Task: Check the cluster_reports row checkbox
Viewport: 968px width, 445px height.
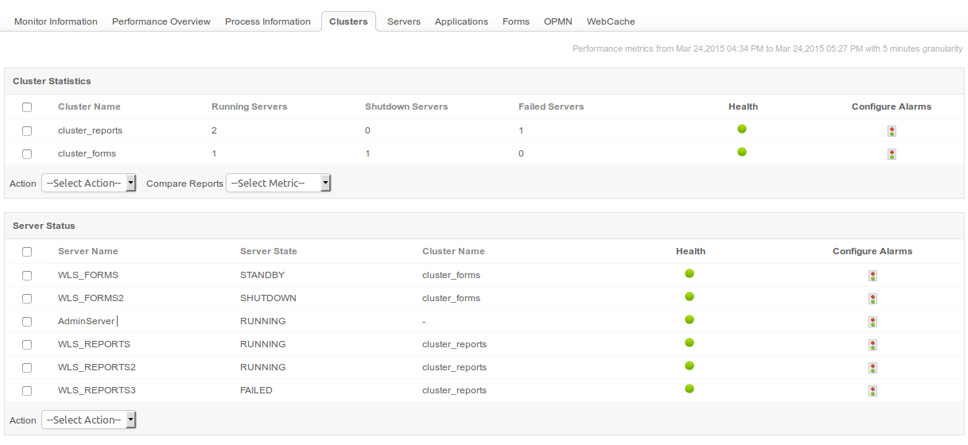Action: point(27,131)
